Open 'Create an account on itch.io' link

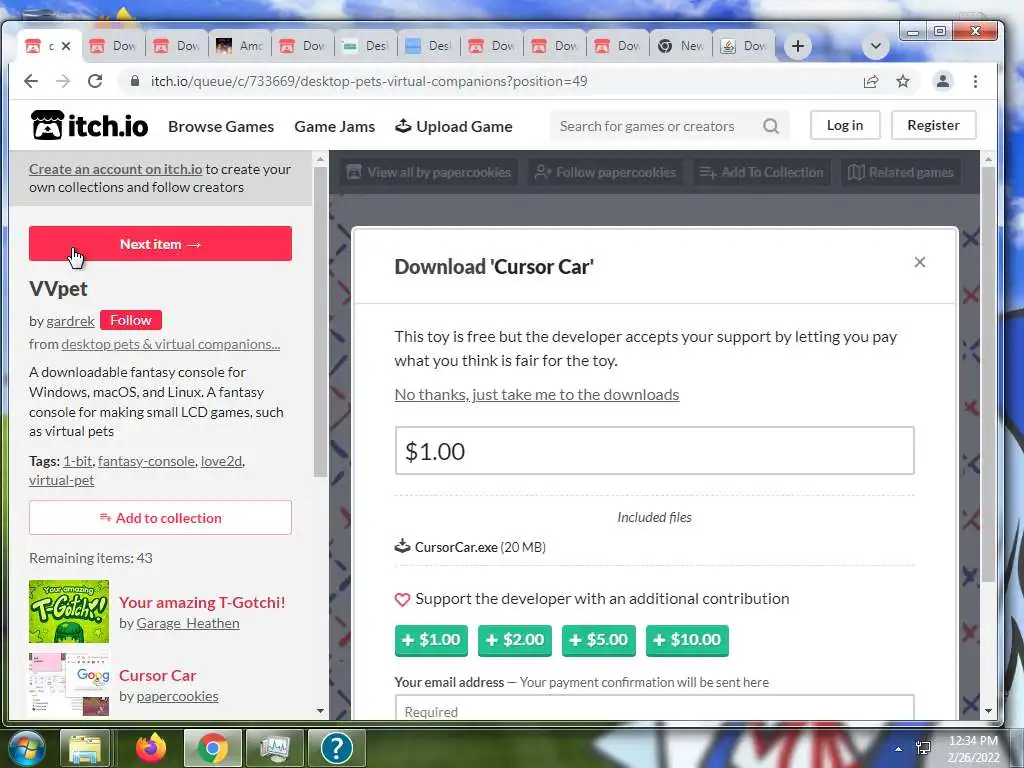coord(116,169)
